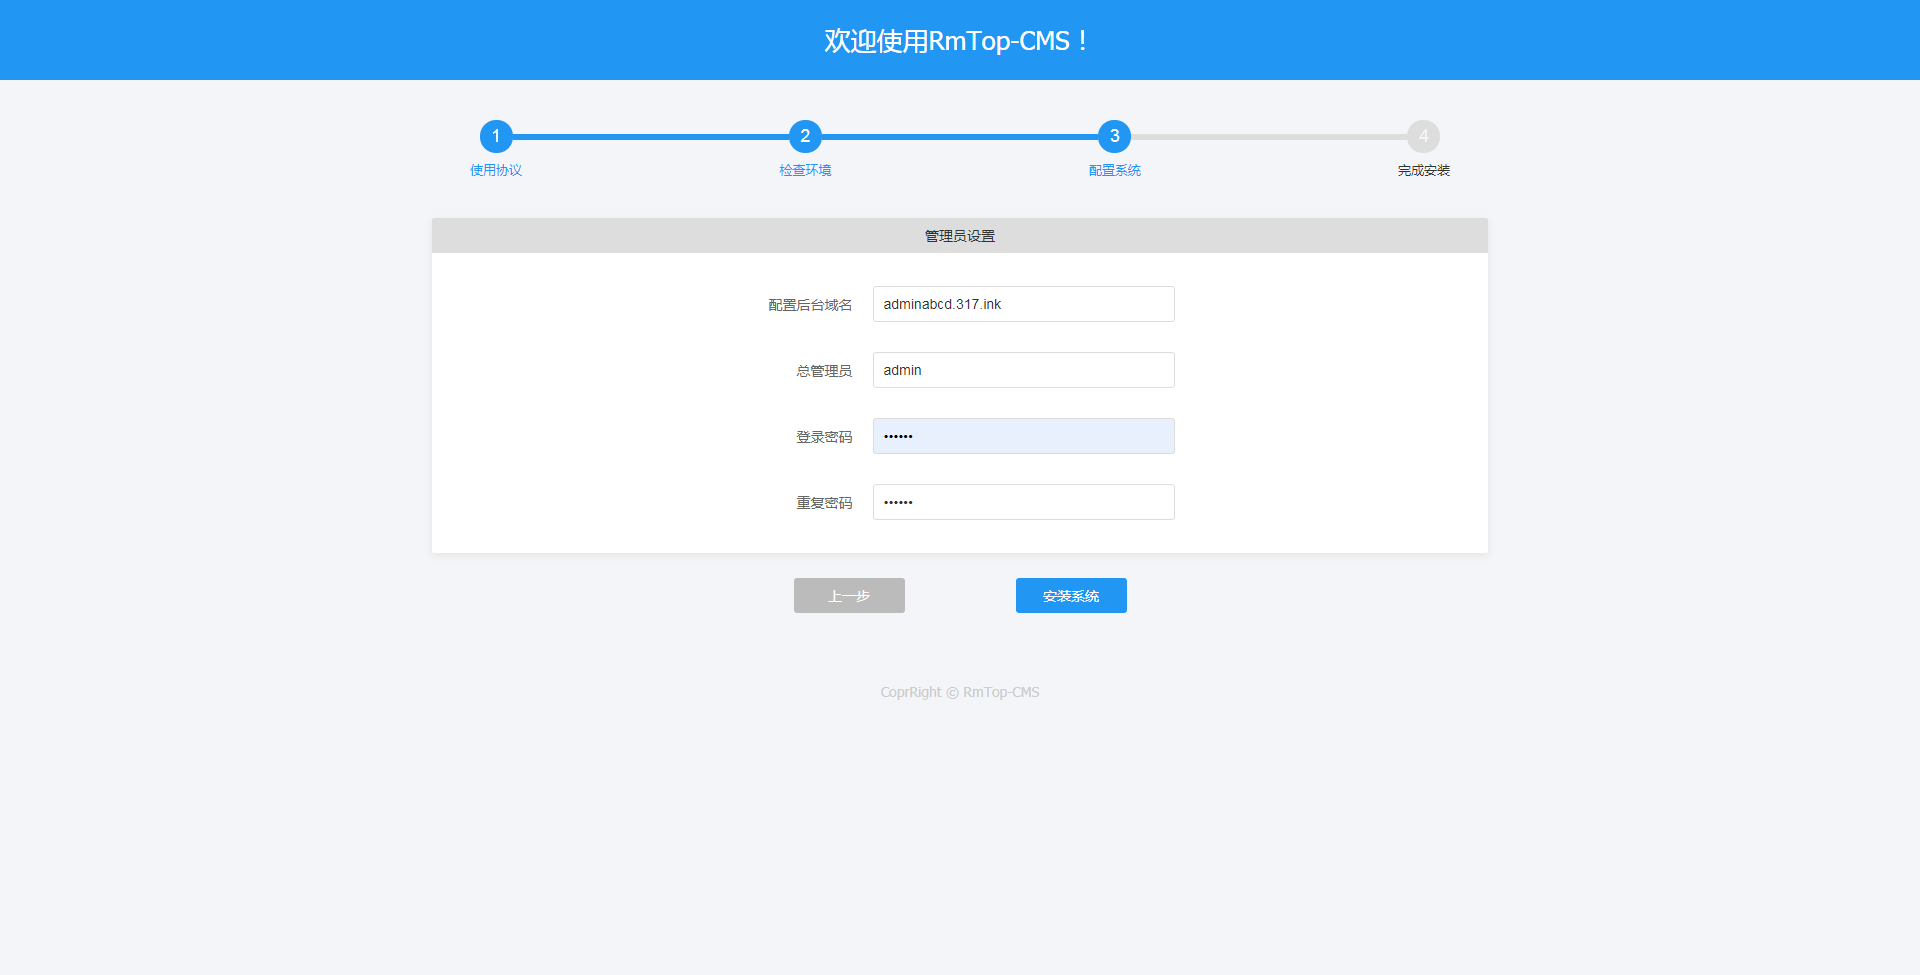The width and height of the screenshot is (1920, 975).
Task: Click the 重复密码 field label
Action: 824,503
